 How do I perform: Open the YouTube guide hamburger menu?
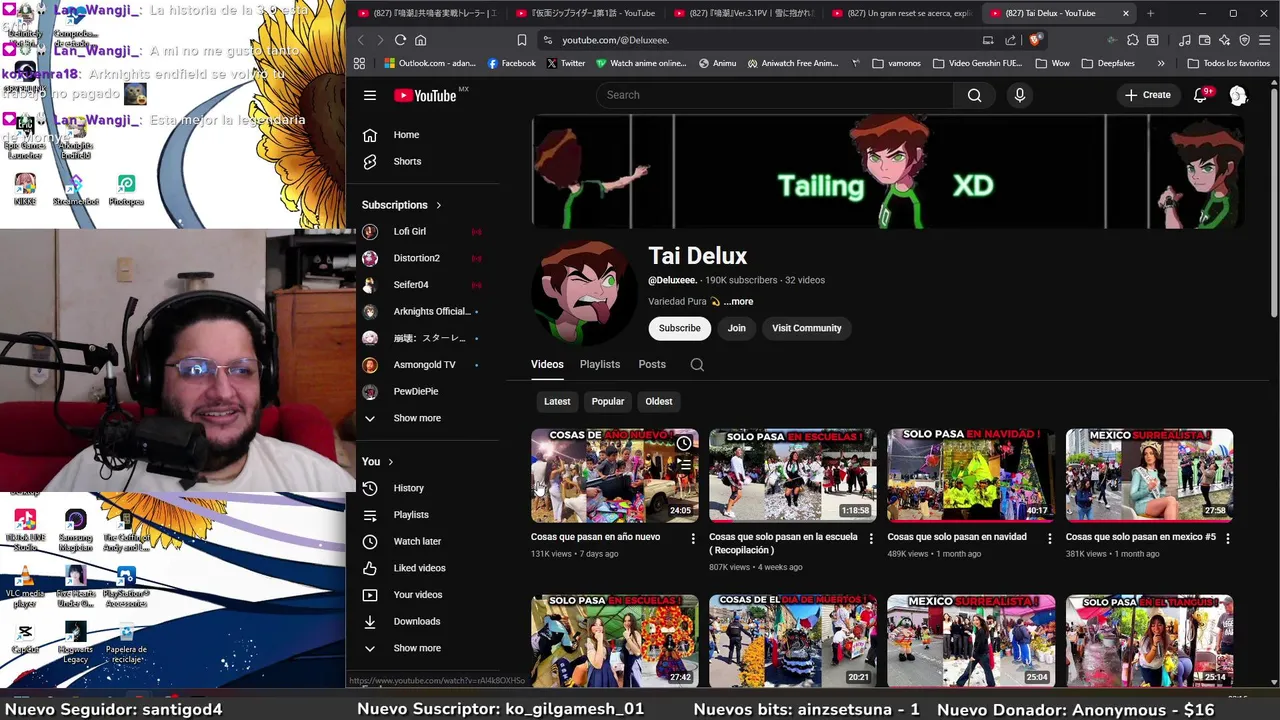[x=370, y=95]
